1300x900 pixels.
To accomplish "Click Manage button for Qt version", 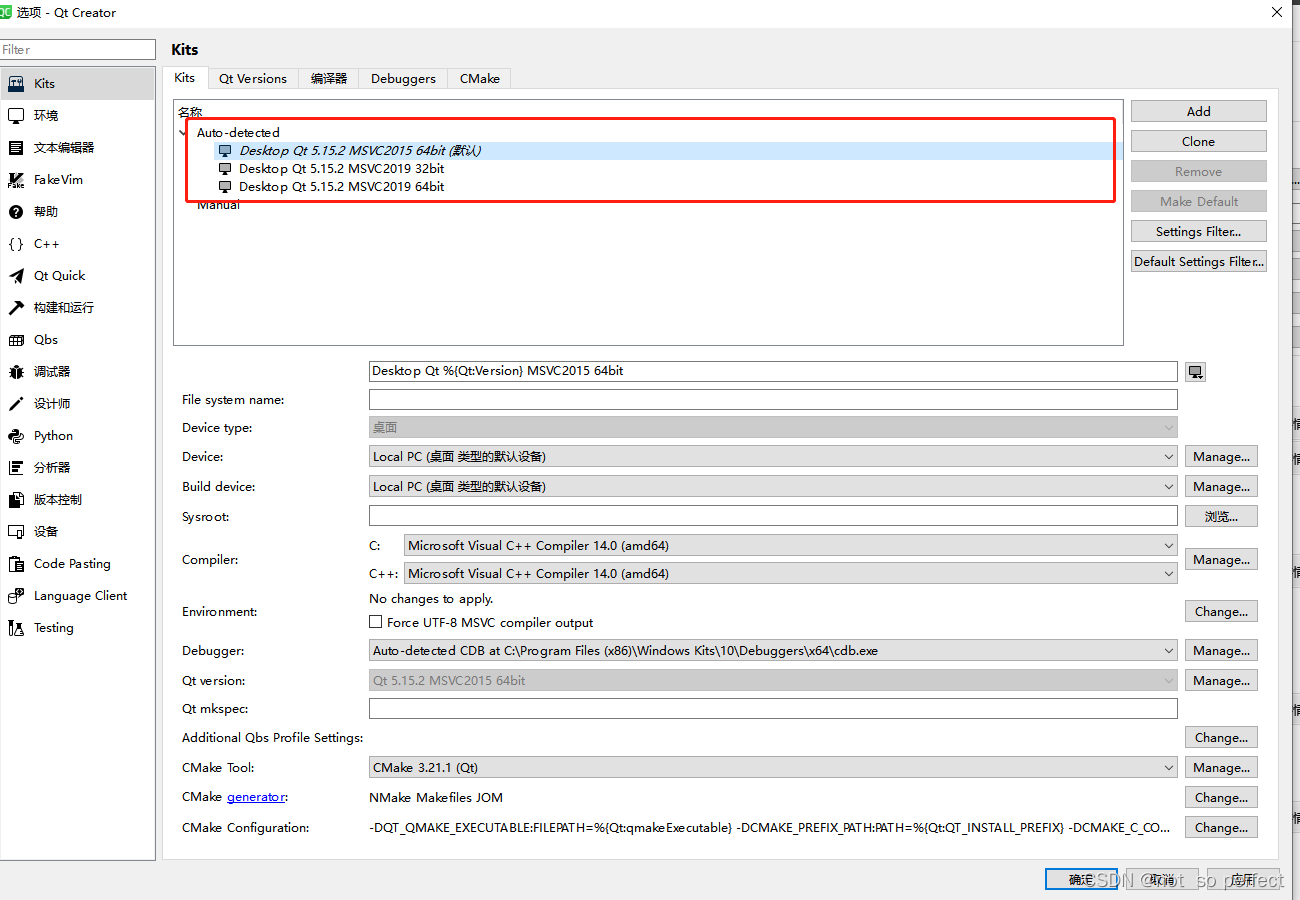I will (x=1221, y=680).
